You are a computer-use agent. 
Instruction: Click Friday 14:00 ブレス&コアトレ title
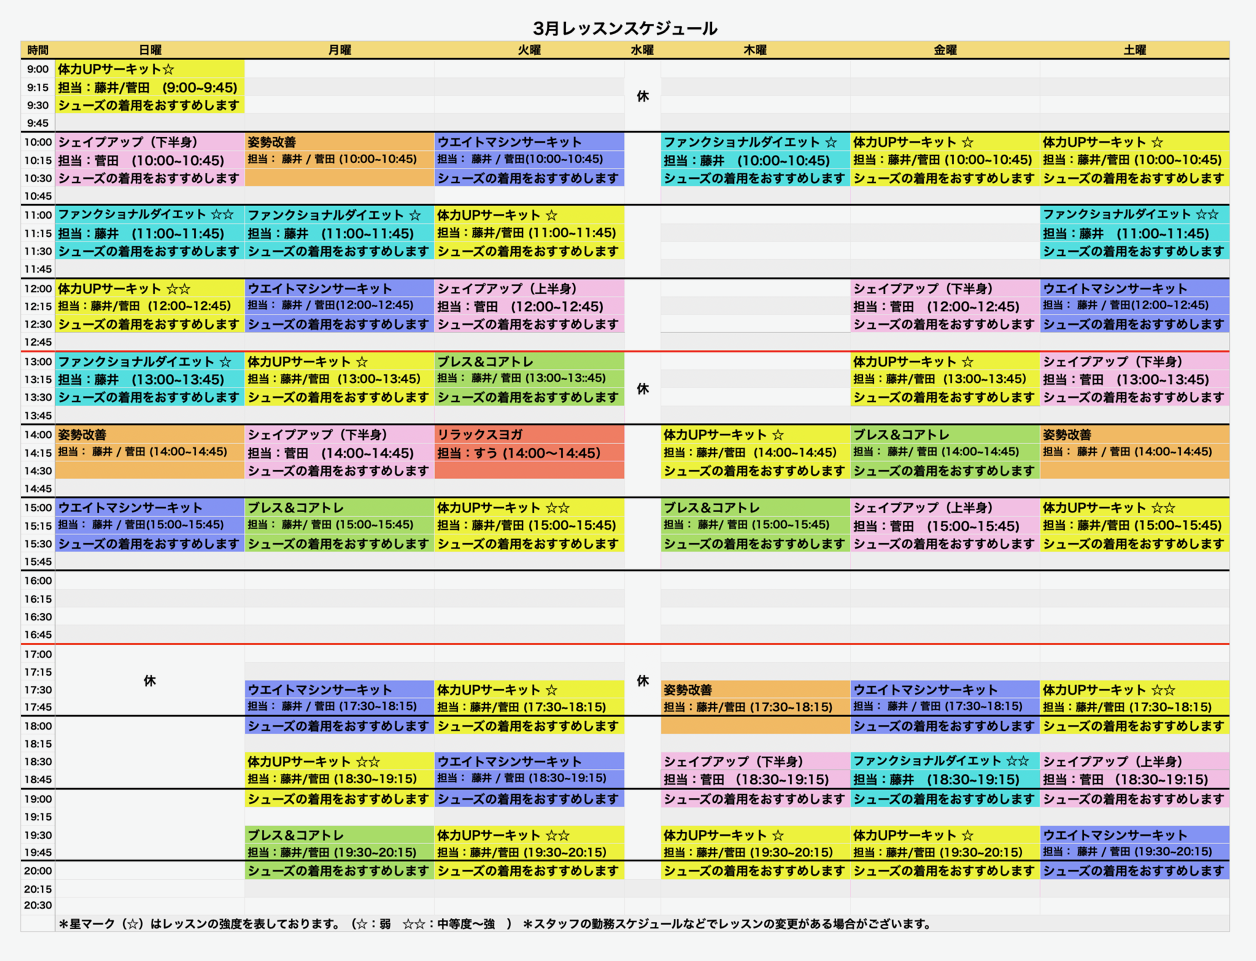click(x=902, y=435)
